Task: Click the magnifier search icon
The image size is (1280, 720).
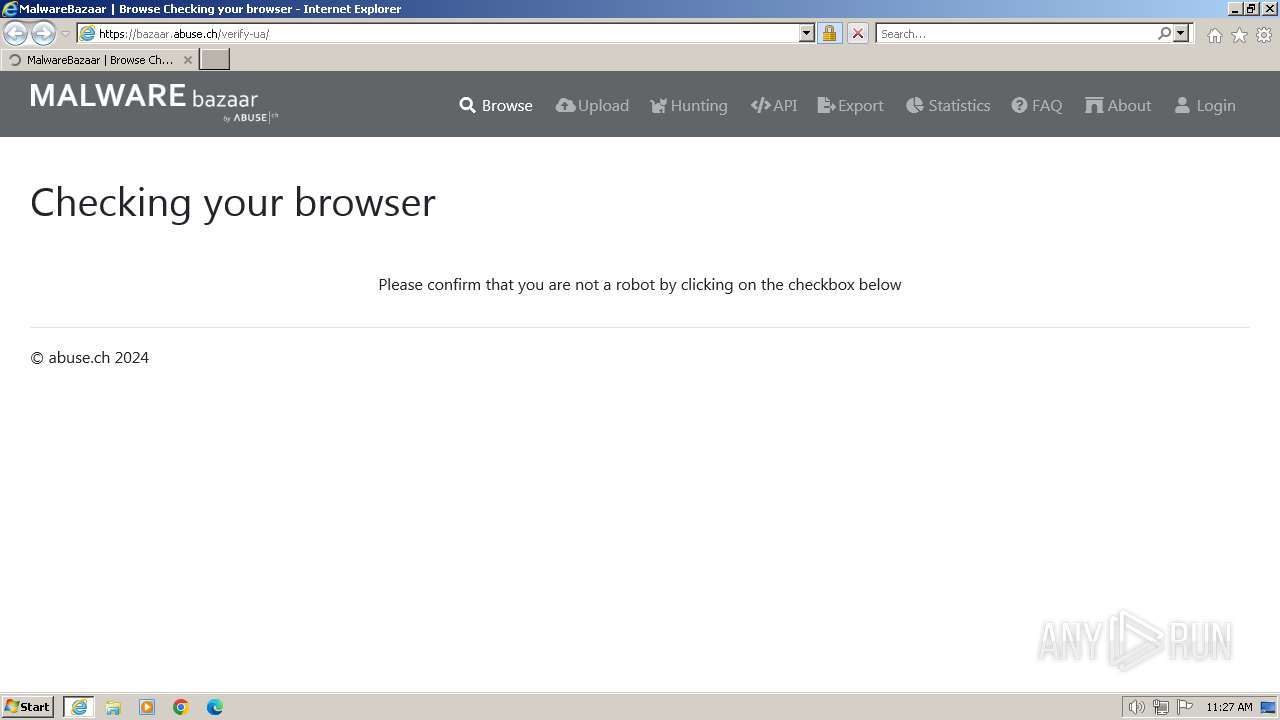Action: coord(1164,33)
